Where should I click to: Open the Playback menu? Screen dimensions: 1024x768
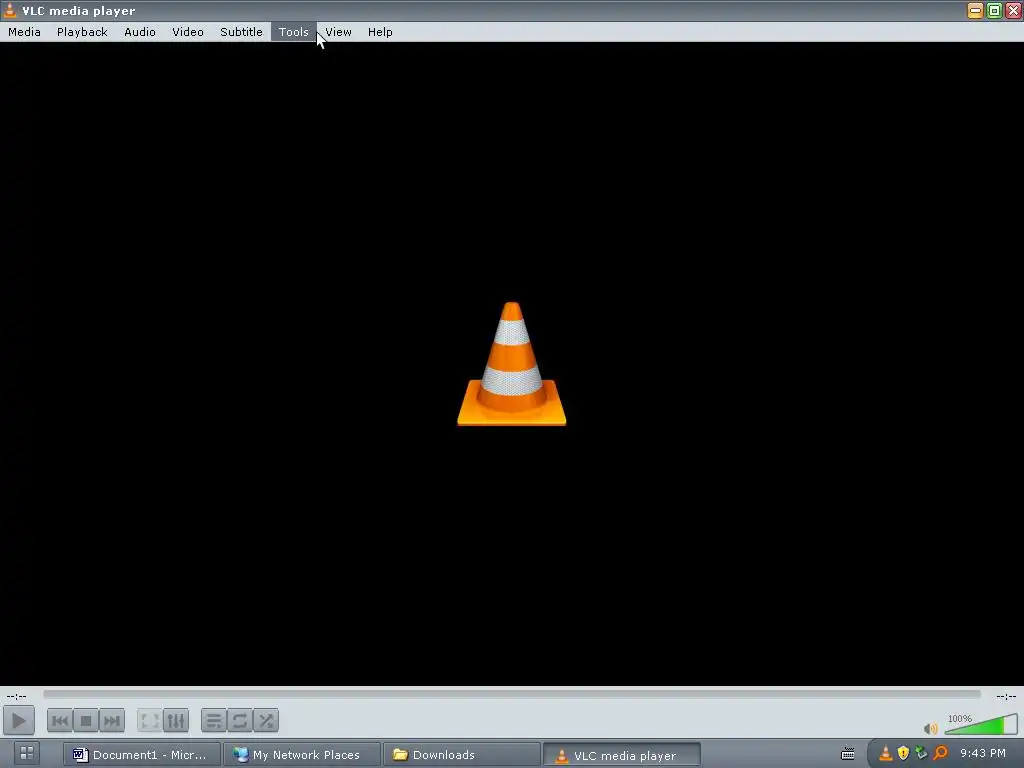pyautogui.click(x=82, y=32)
